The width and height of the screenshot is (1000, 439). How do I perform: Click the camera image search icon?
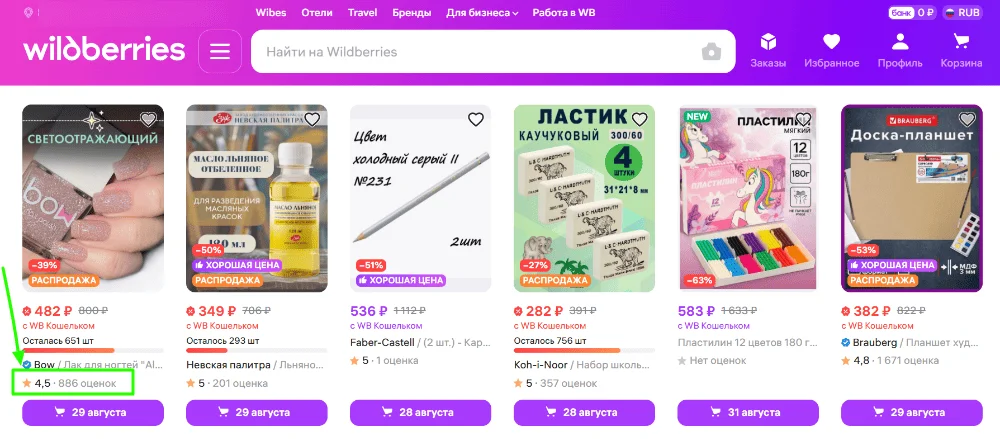point(711,52)
